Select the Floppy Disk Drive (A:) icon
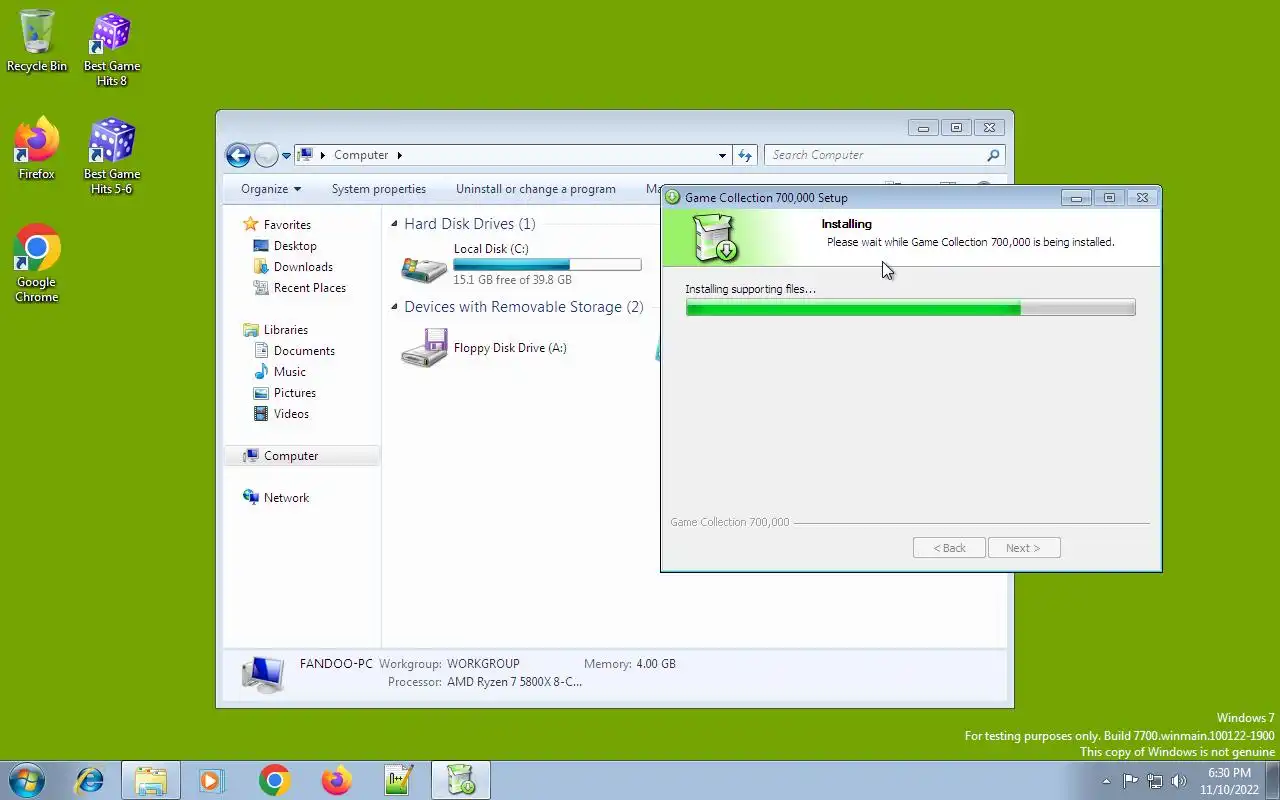 point(424,348)
